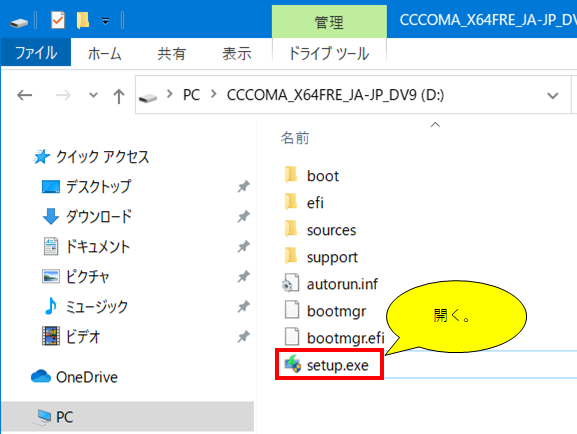Click the pin icon beside ダウンロード
The image size is (577, 434).
tap(243, 216)
